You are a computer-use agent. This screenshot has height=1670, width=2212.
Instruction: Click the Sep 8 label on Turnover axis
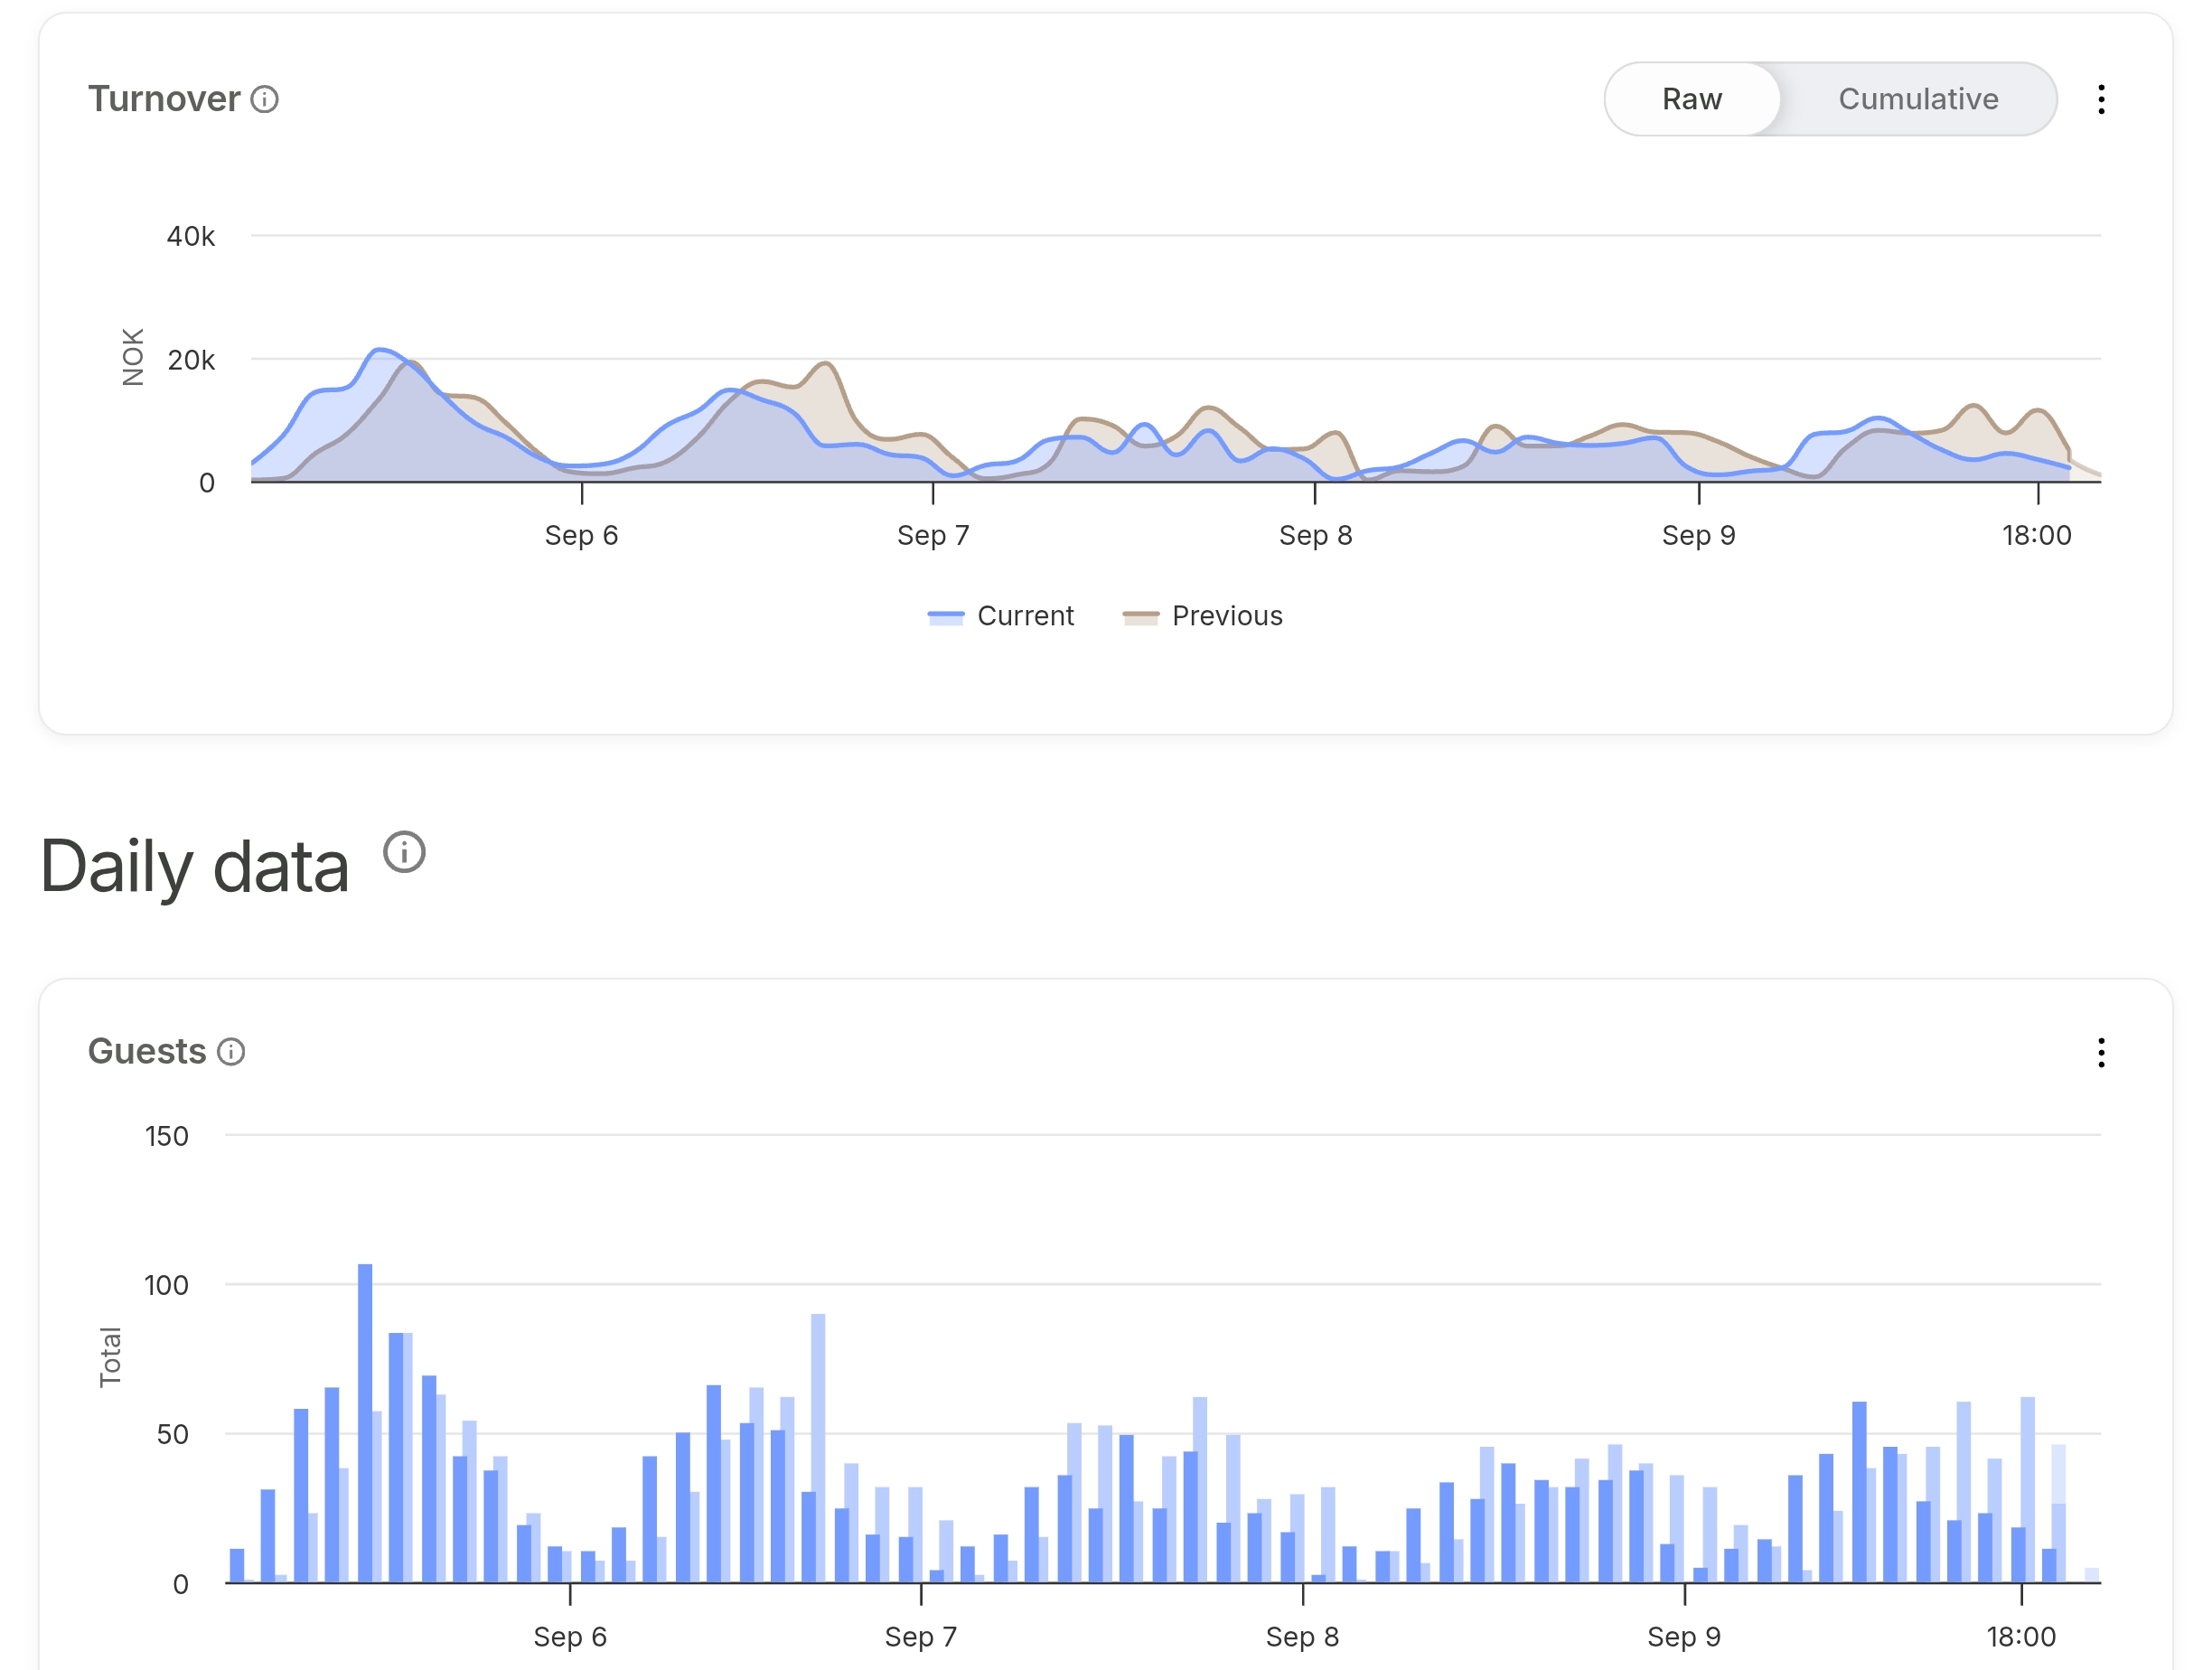pos(1315,535)
